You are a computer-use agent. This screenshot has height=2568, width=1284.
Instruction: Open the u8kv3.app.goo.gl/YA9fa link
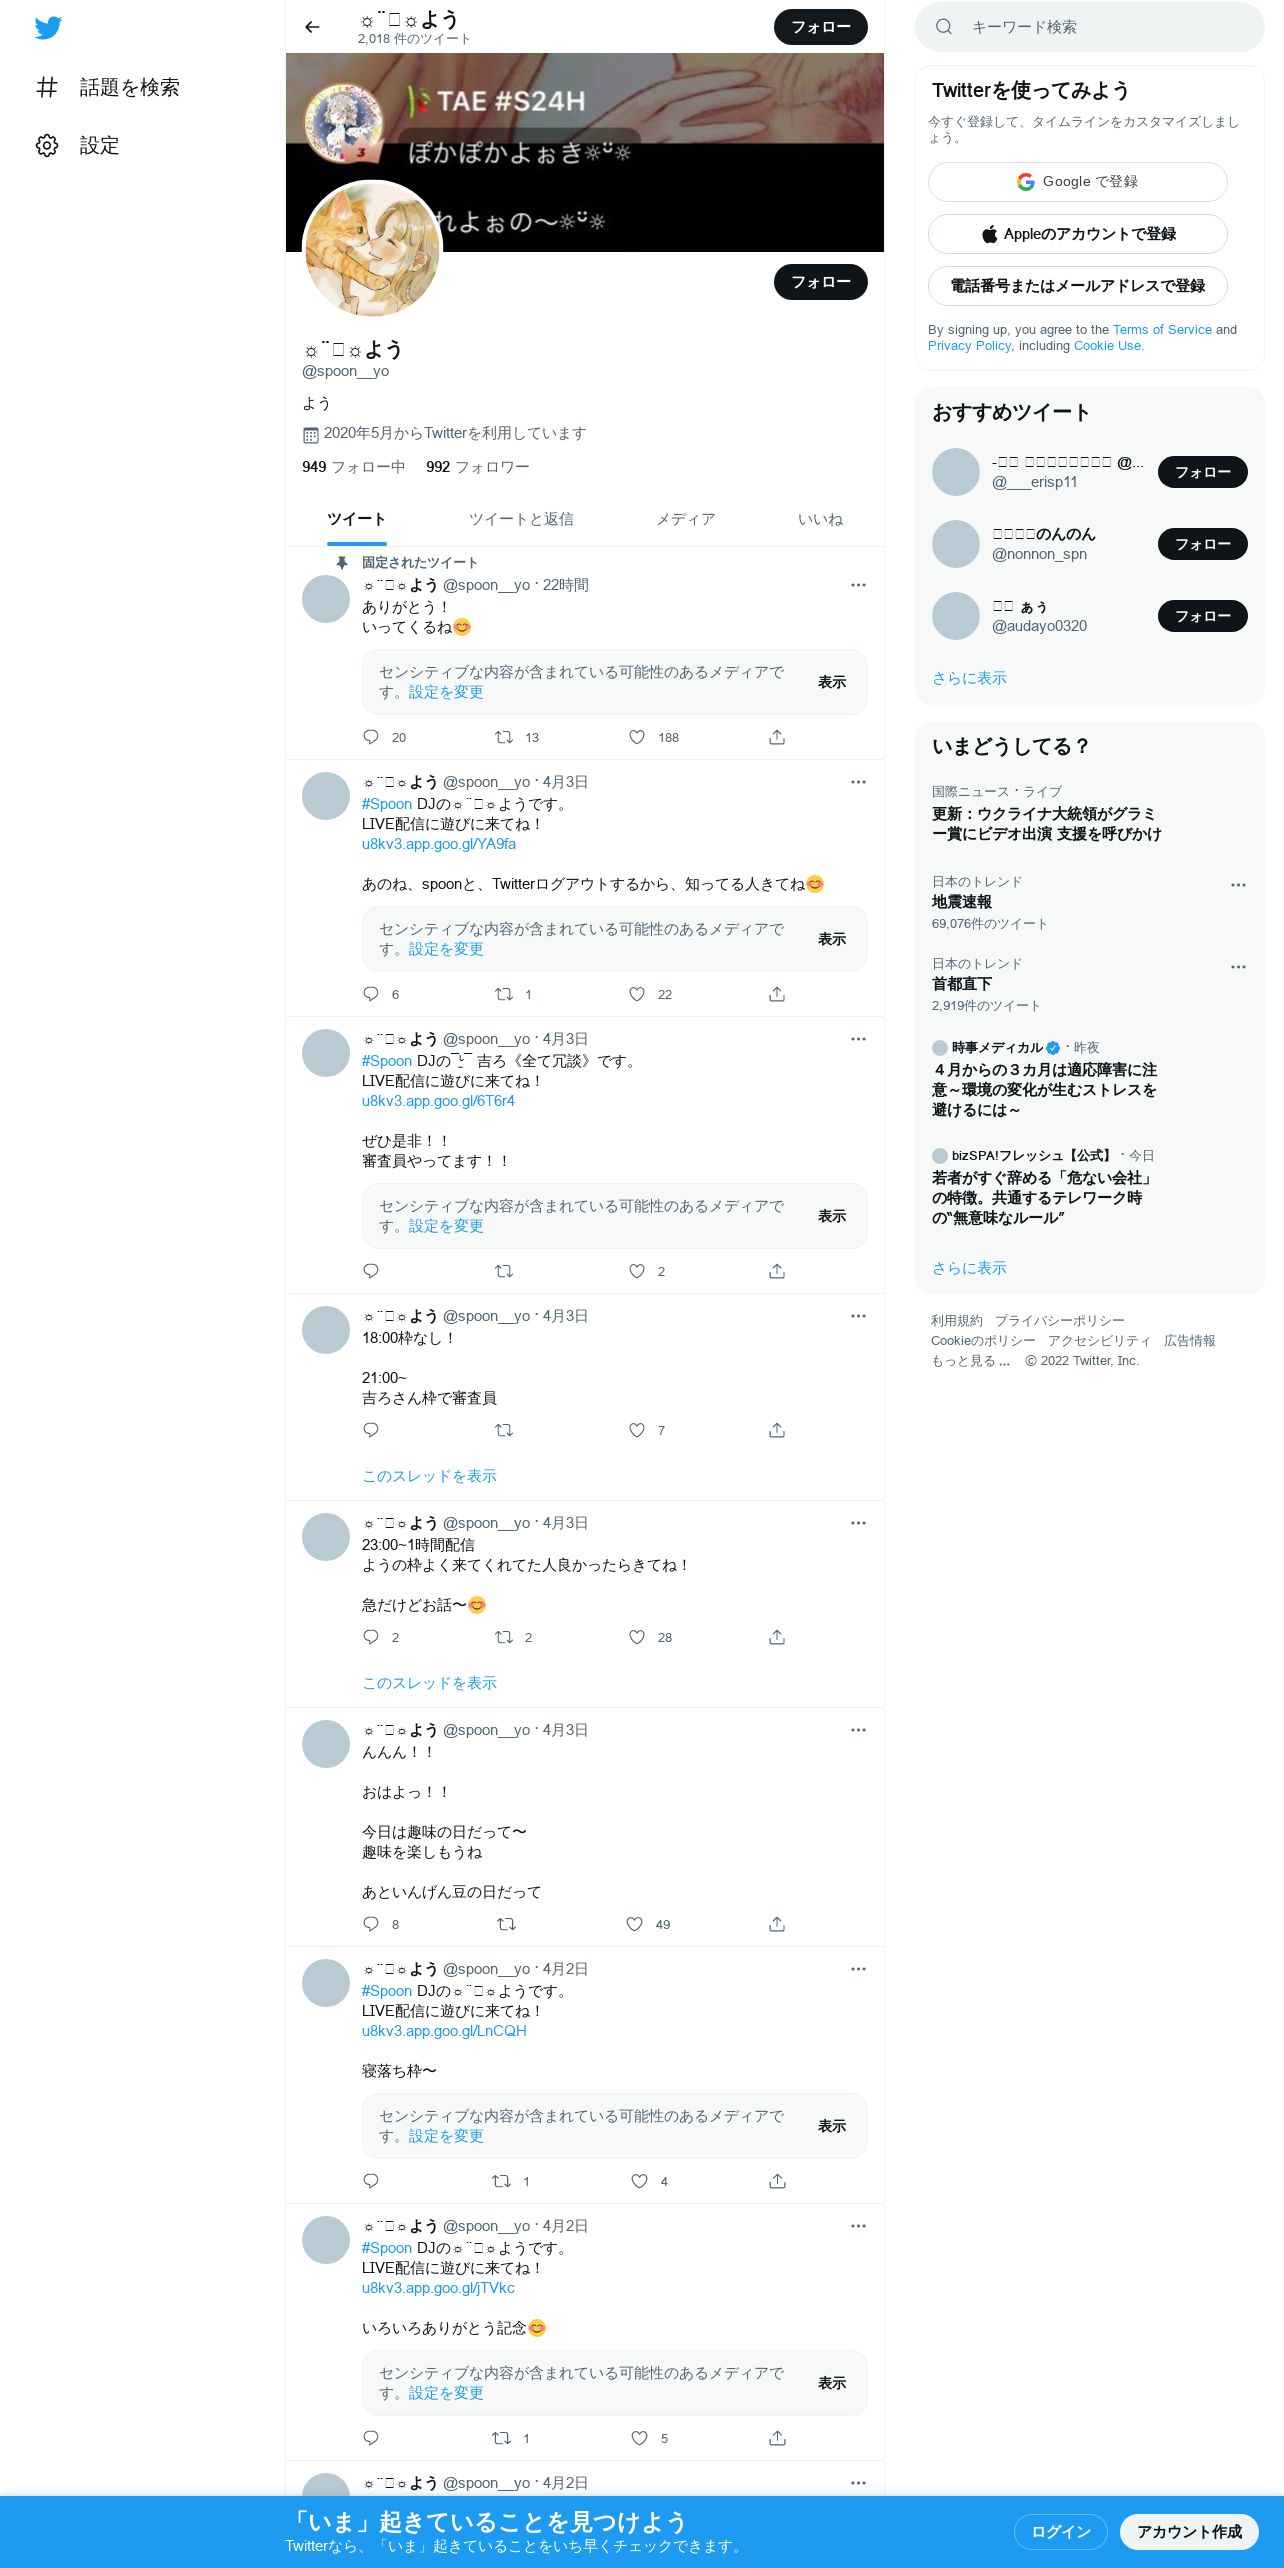439,844
